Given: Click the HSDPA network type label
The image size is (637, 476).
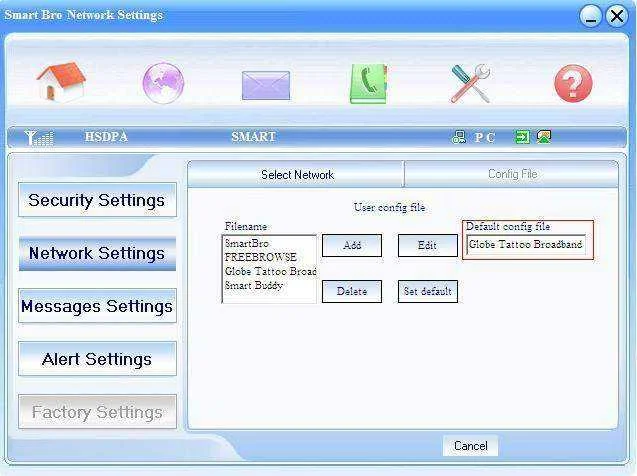Looking at the screenshot, I should coord(106,137).
